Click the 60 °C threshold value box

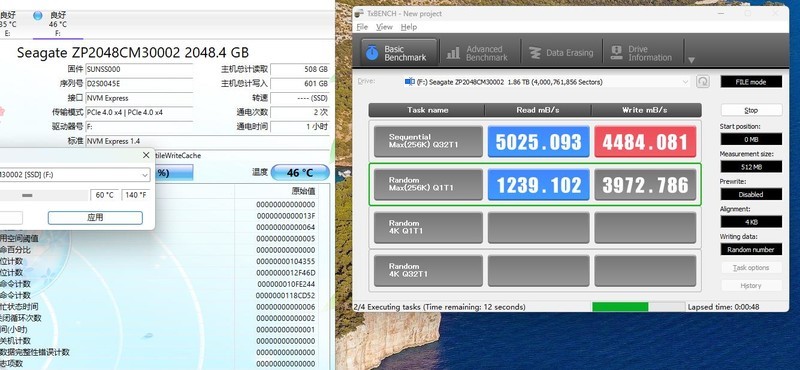(105, 195)
